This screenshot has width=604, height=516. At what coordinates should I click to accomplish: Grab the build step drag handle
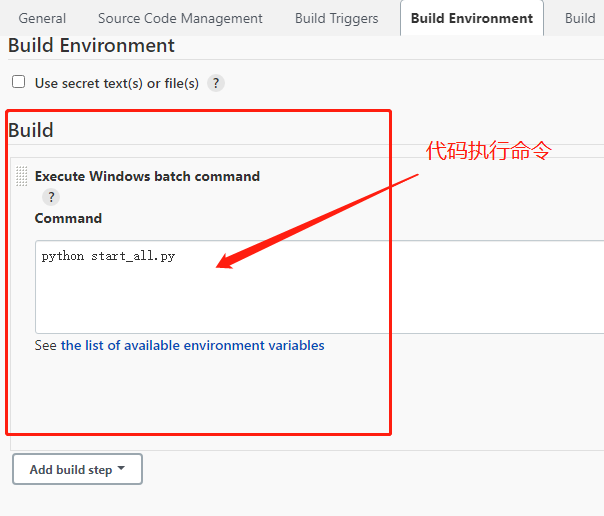click(22, 176)
